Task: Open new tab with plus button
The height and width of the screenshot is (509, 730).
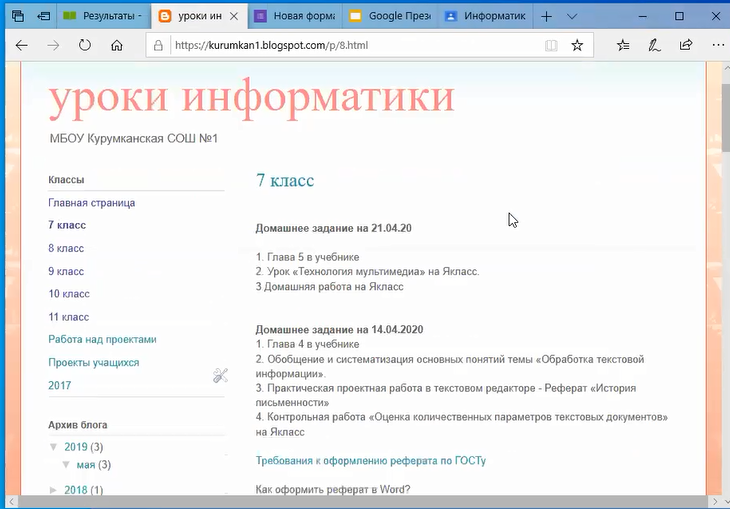Action: coord(546,16)
